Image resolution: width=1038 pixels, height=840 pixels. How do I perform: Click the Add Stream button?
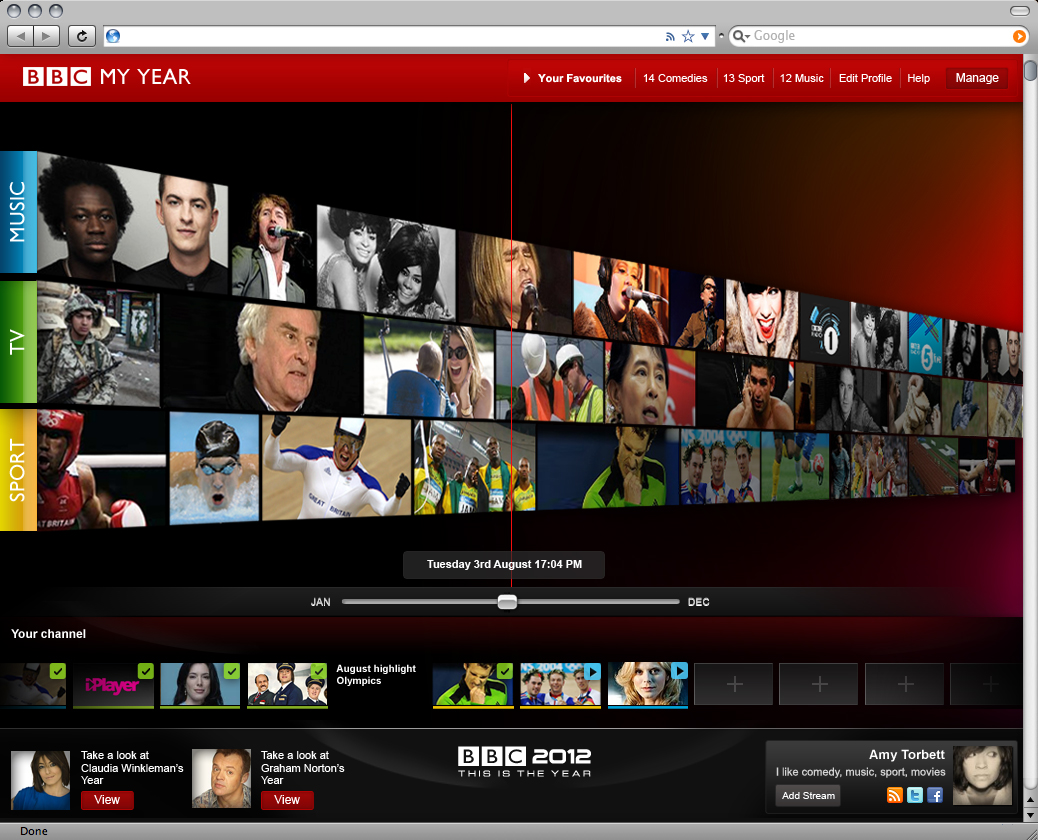coord(808,796)
